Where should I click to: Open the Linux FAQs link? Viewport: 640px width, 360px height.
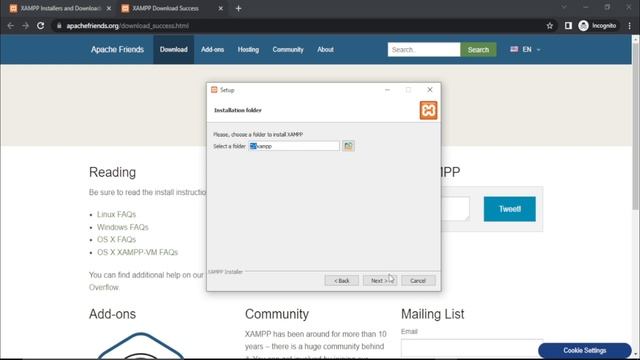116,214
